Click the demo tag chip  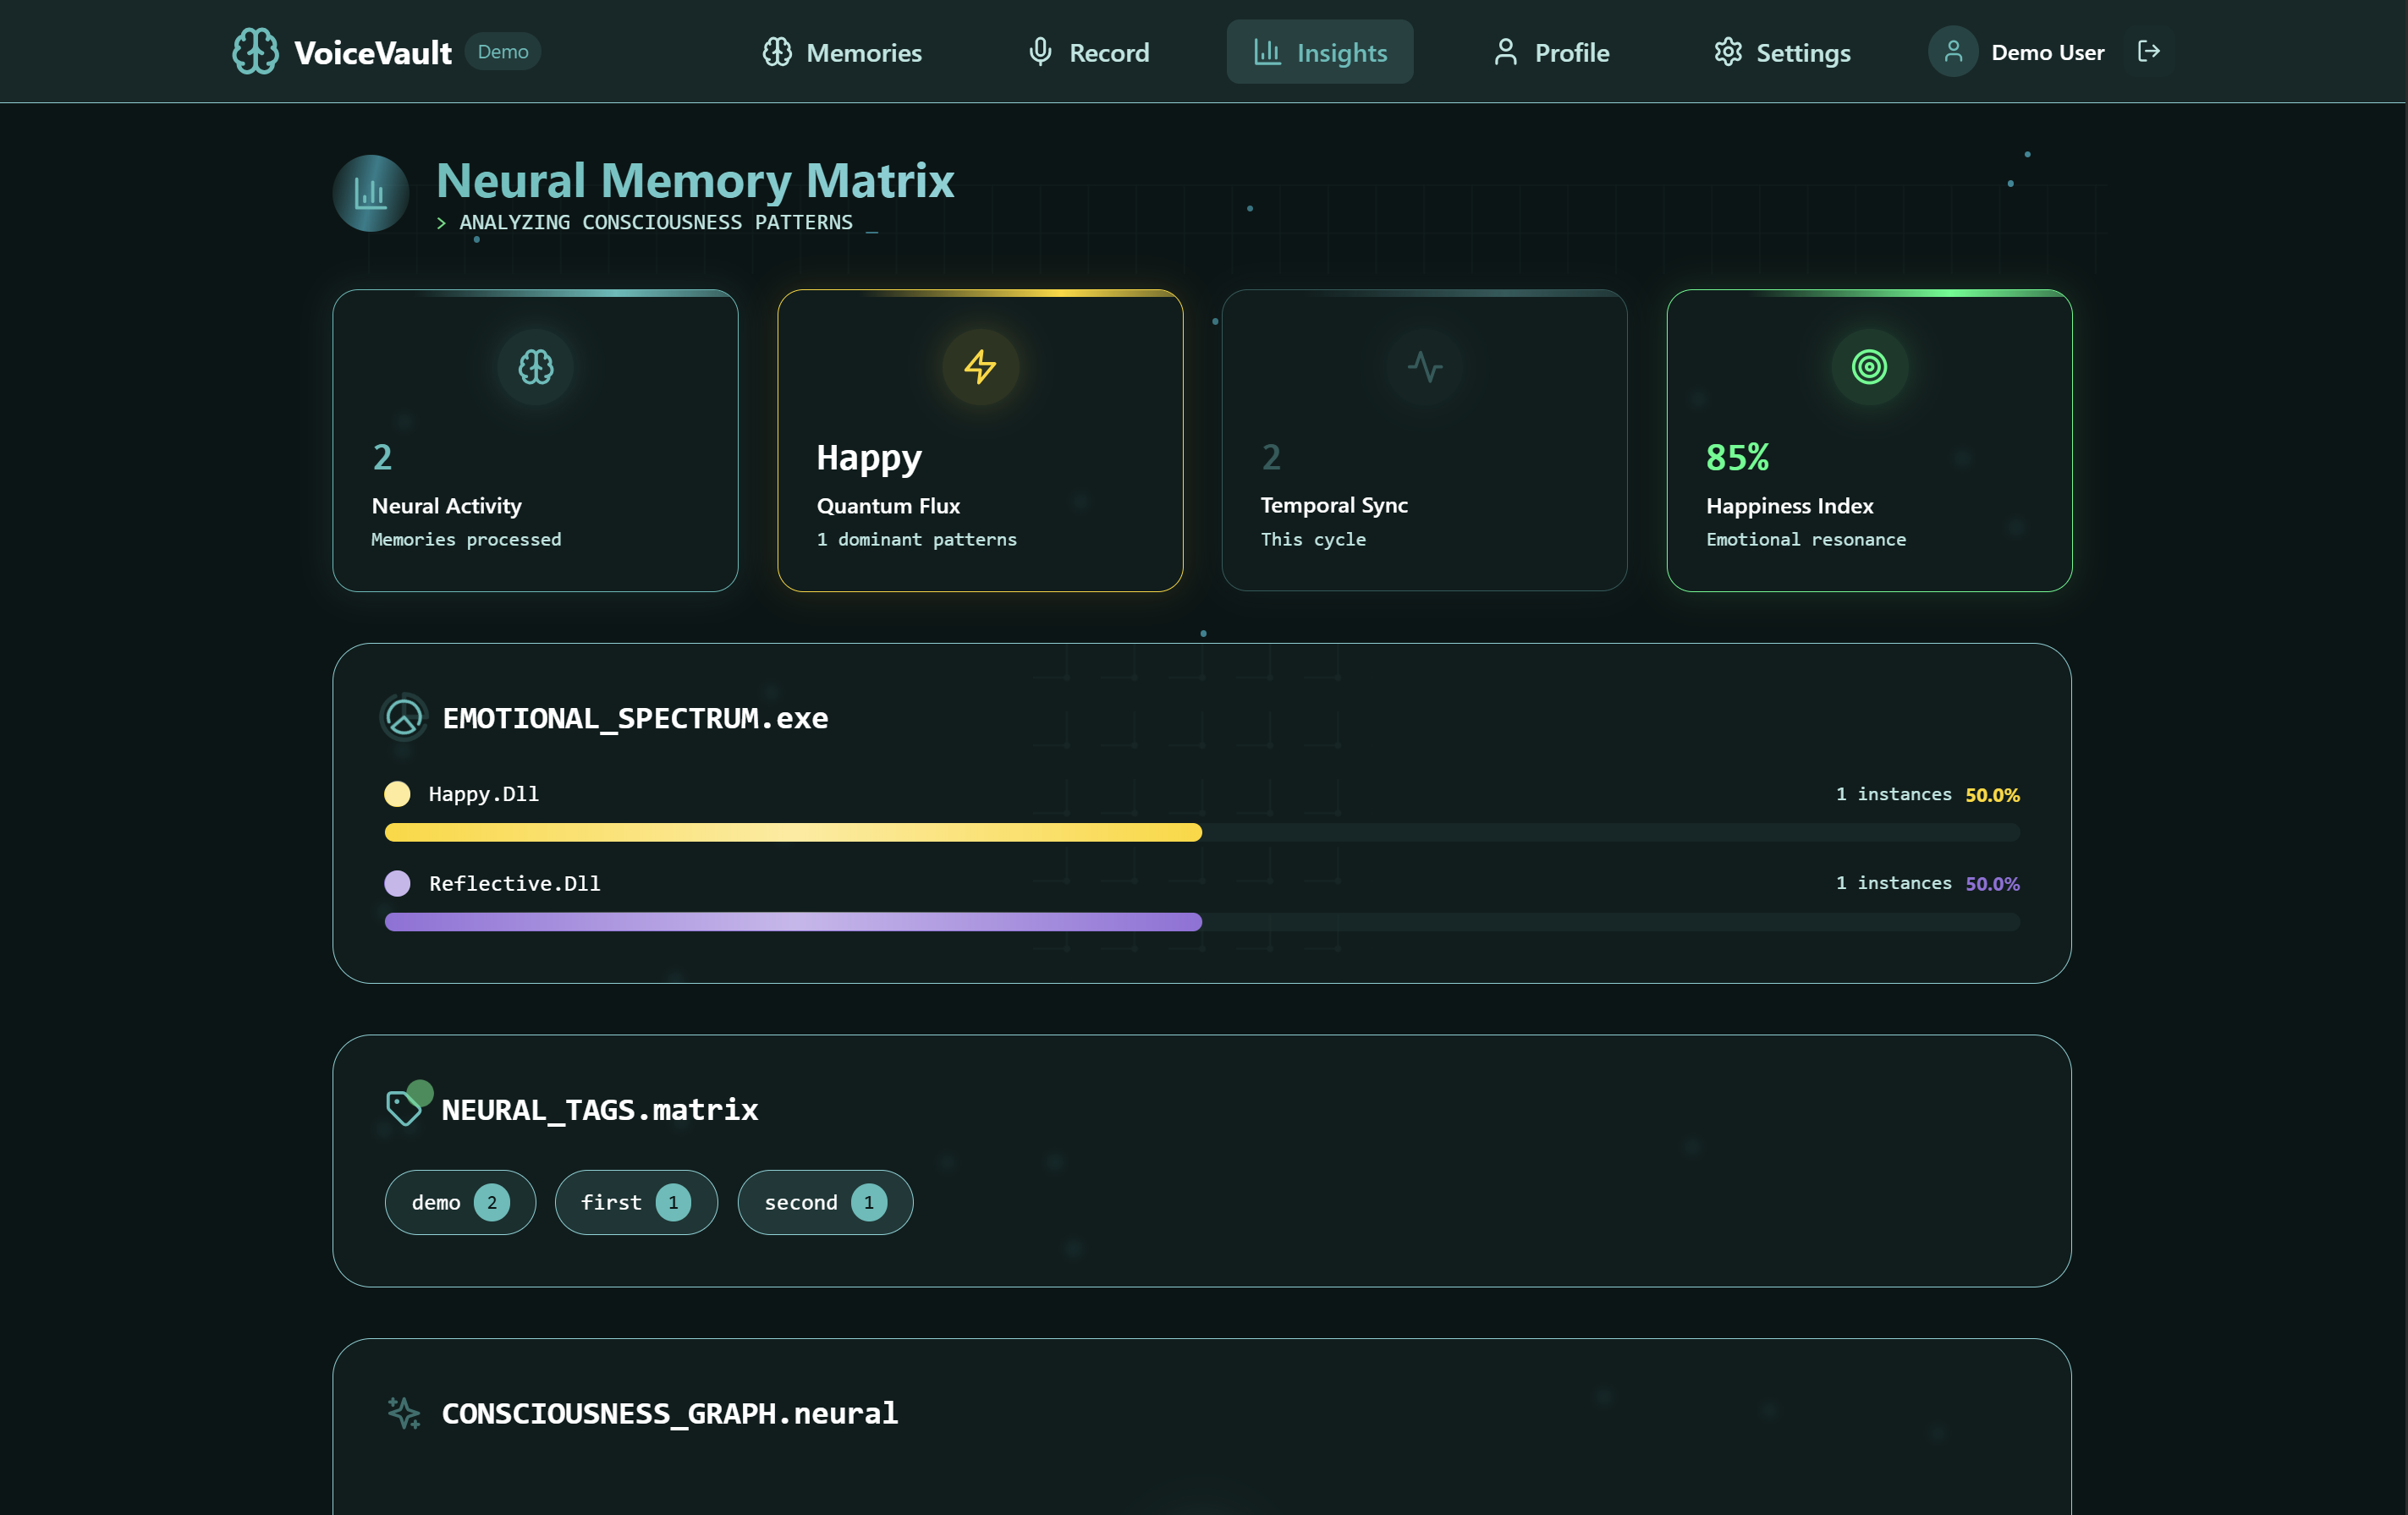click(x=460, y=1202)
